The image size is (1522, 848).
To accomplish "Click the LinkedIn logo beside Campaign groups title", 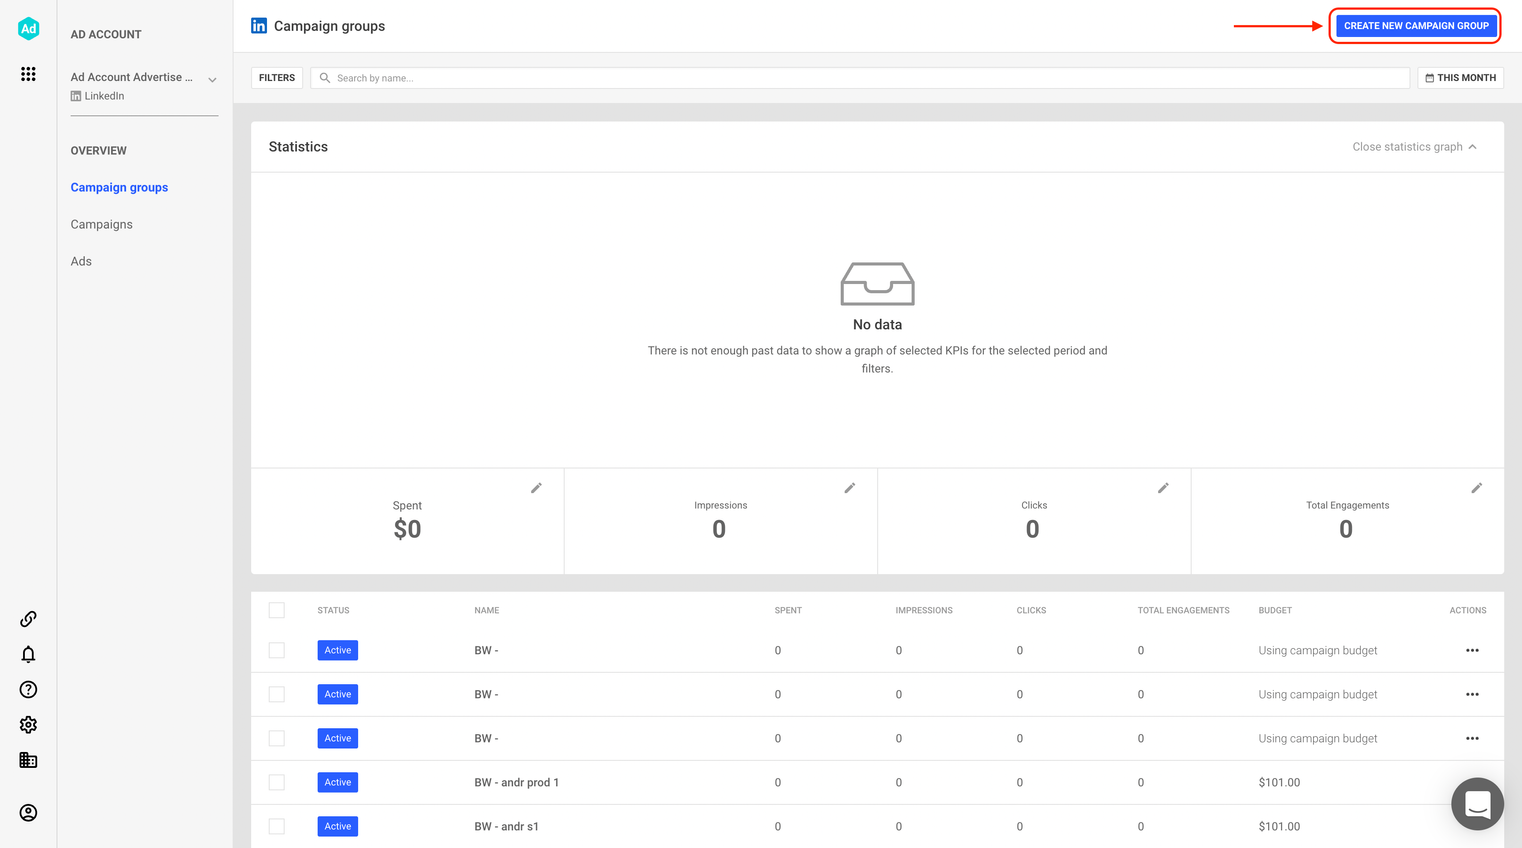I will click(x=259, y=26).
